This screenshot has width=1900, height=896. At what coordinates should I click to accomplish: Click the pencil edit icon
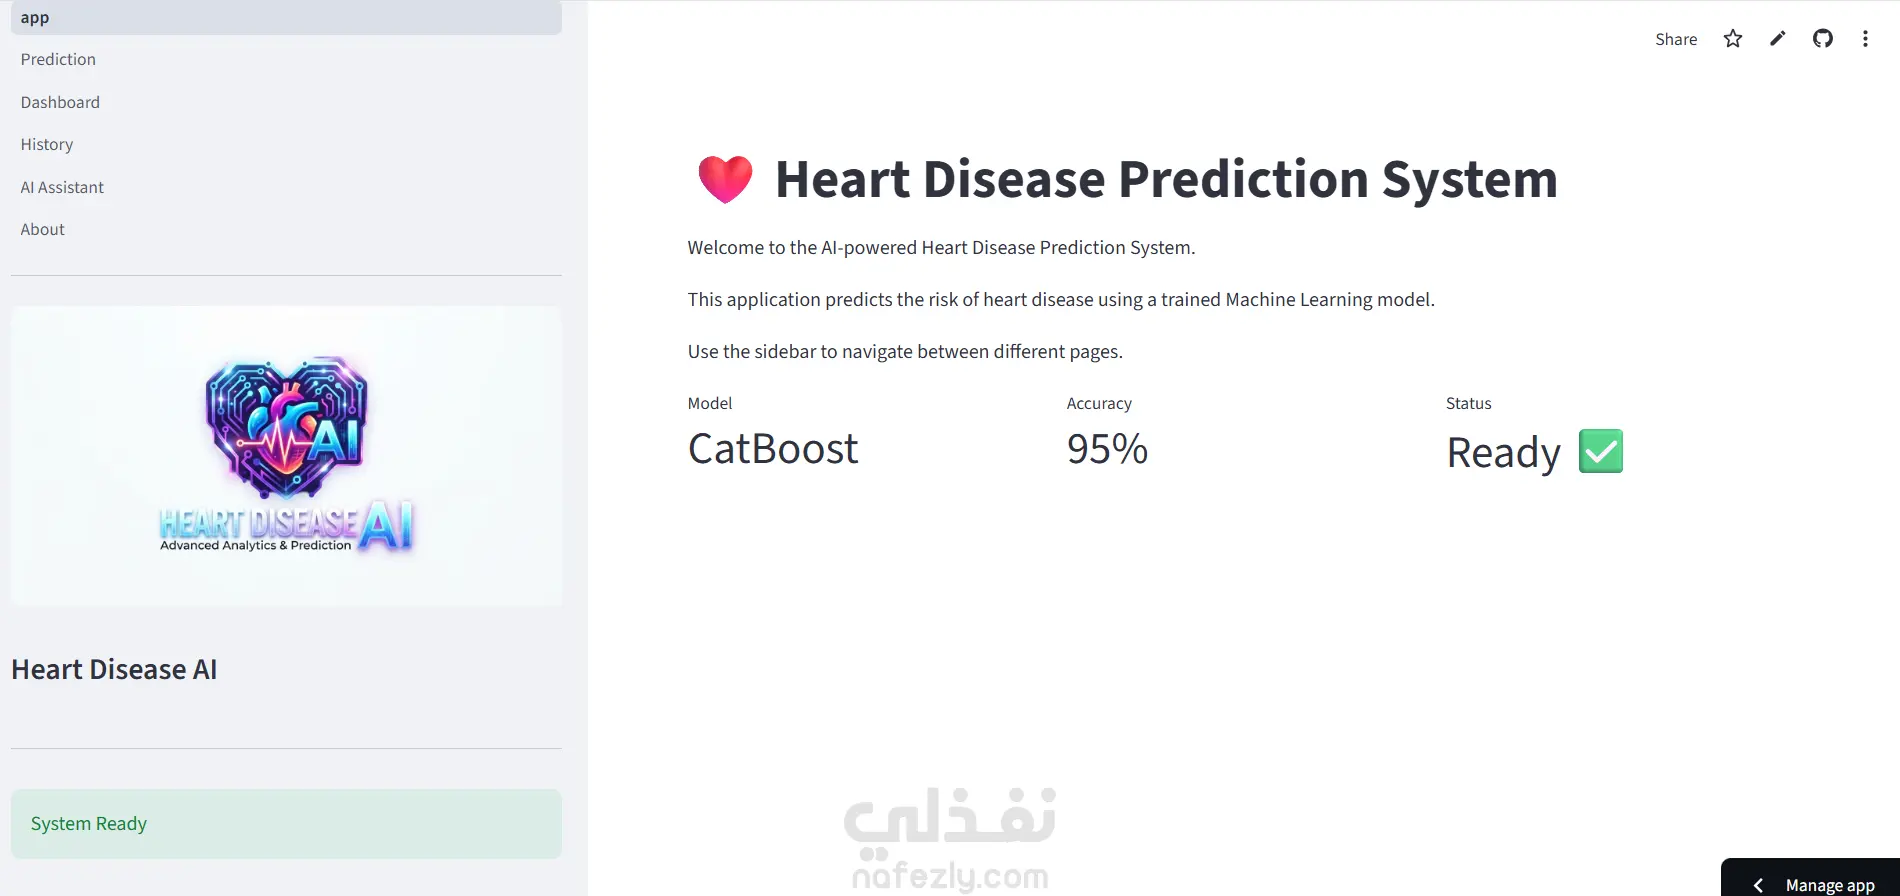[x=1777, y=39]
